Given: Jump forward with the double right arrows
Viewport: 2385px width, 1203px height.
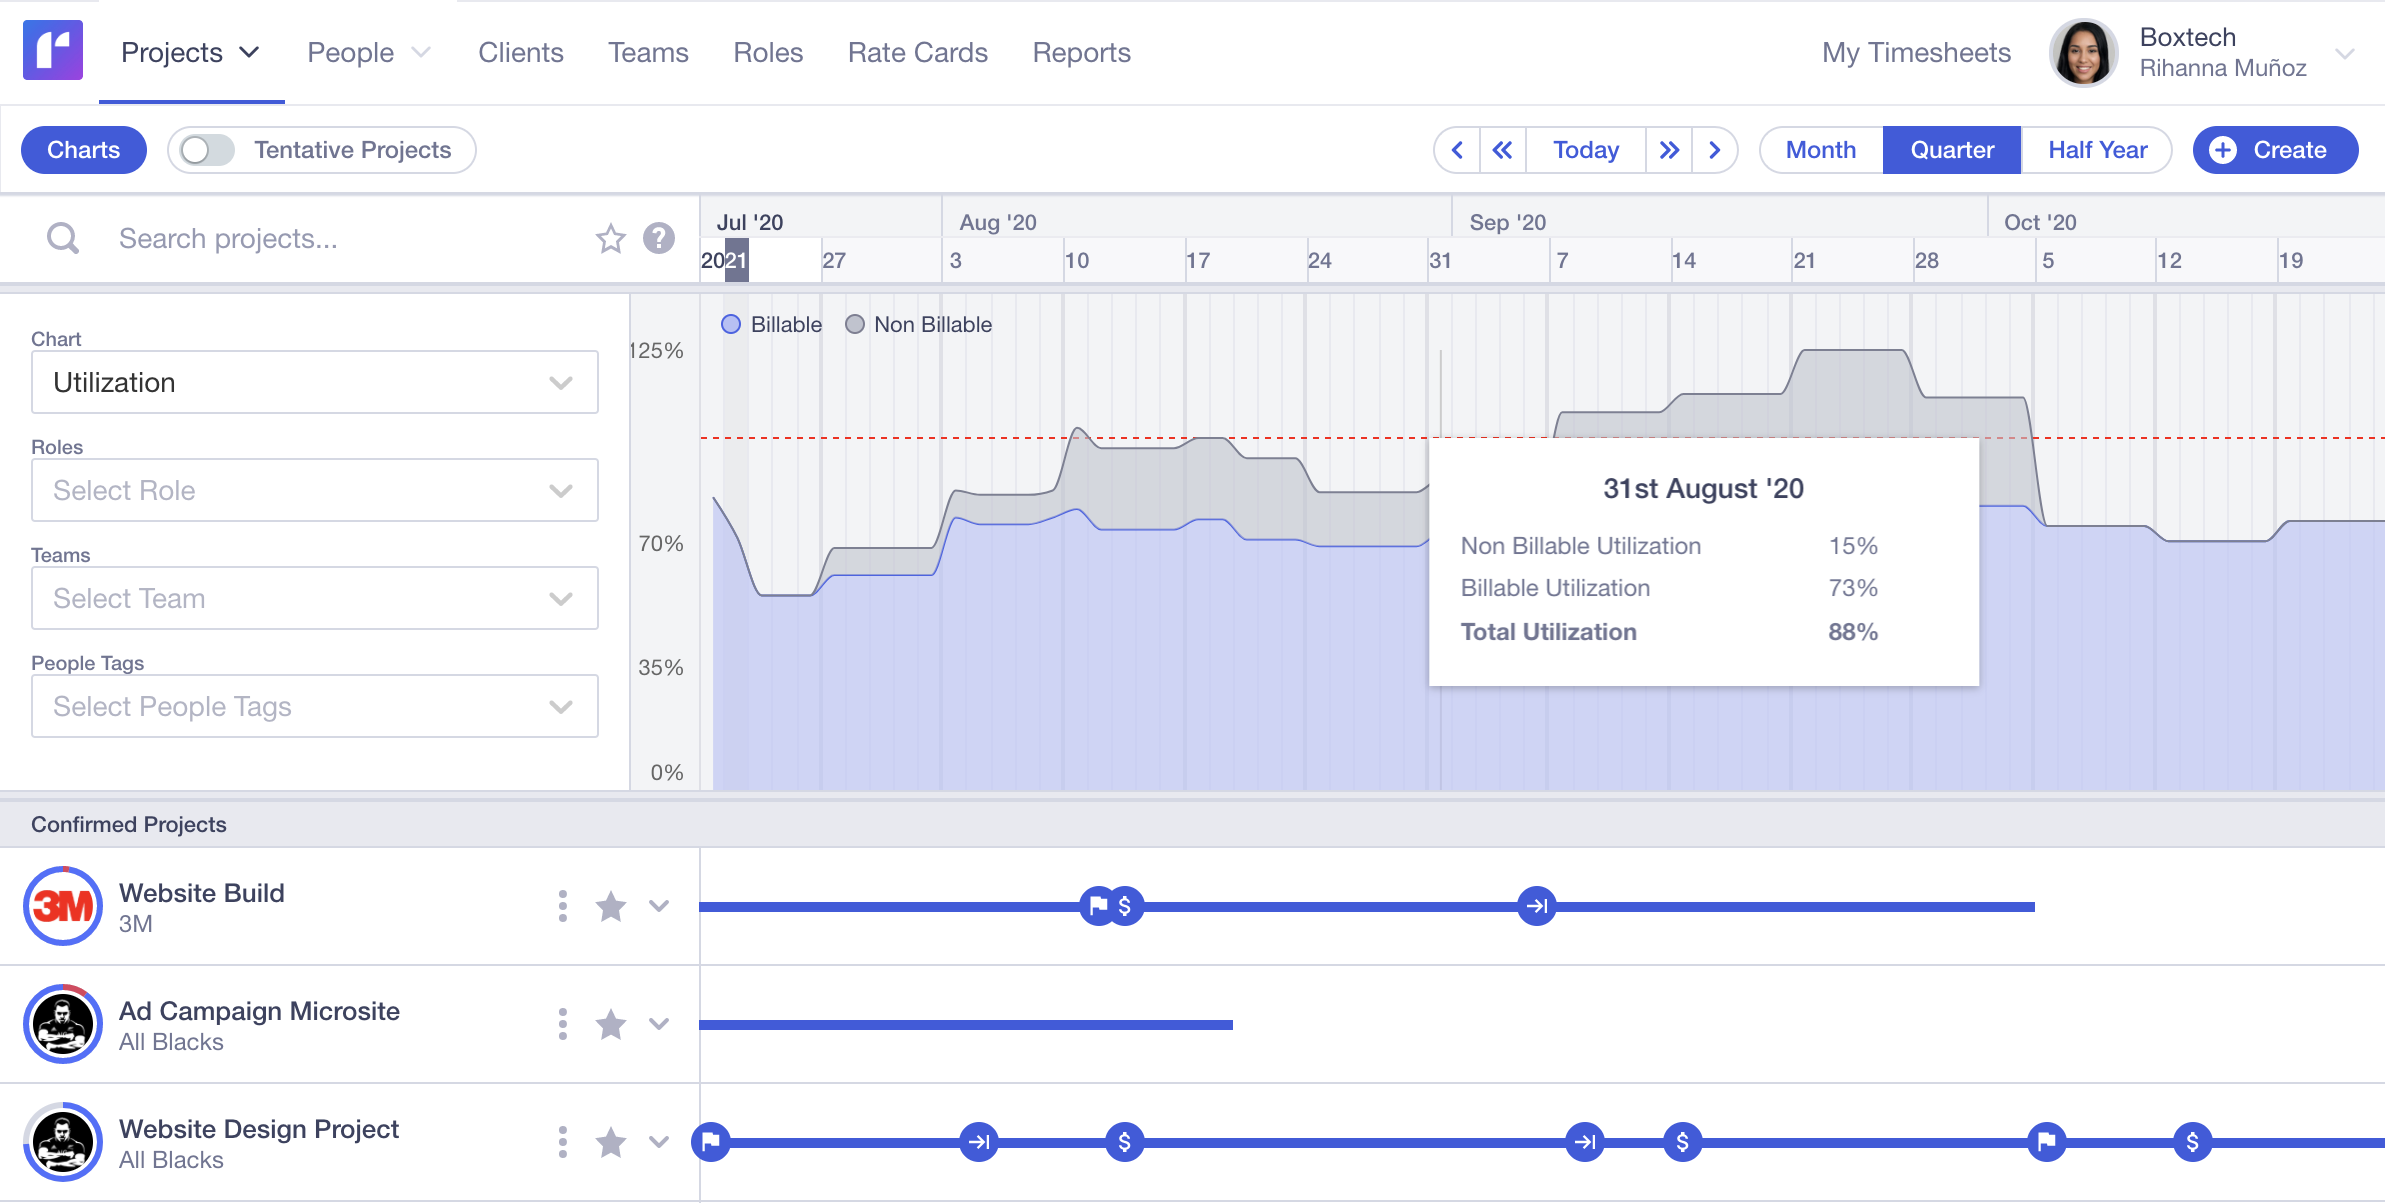Looking at the screenshot, I should (1669, 150).
